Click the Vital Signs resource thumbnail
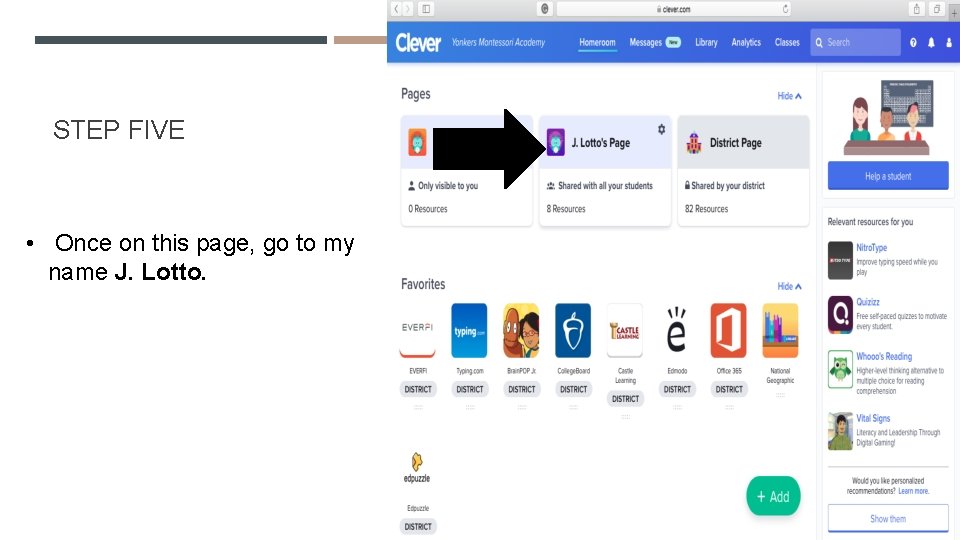The height and width of the screenshot is (540, 960). (x=840, y=431)
